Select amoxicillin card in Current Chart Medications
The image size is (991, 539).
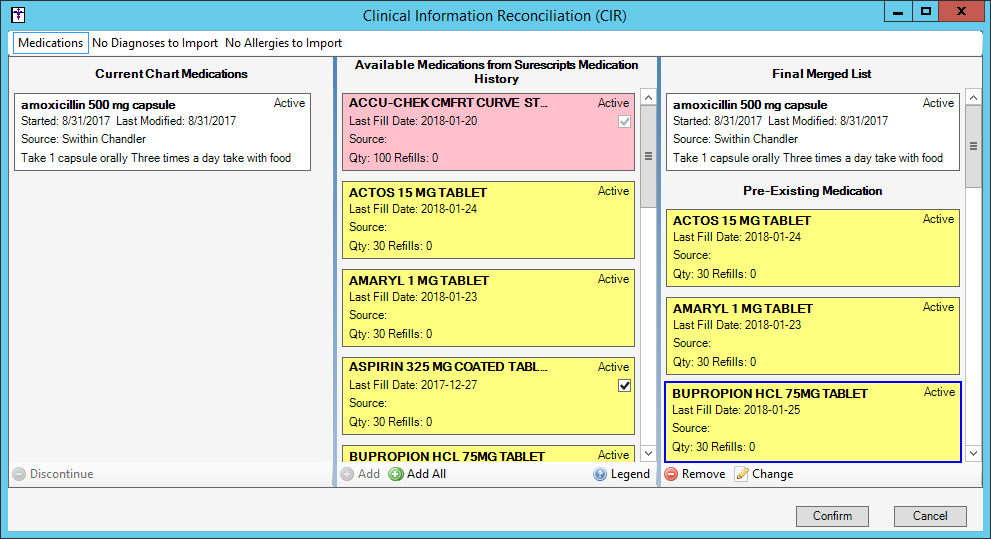(162, 131)
